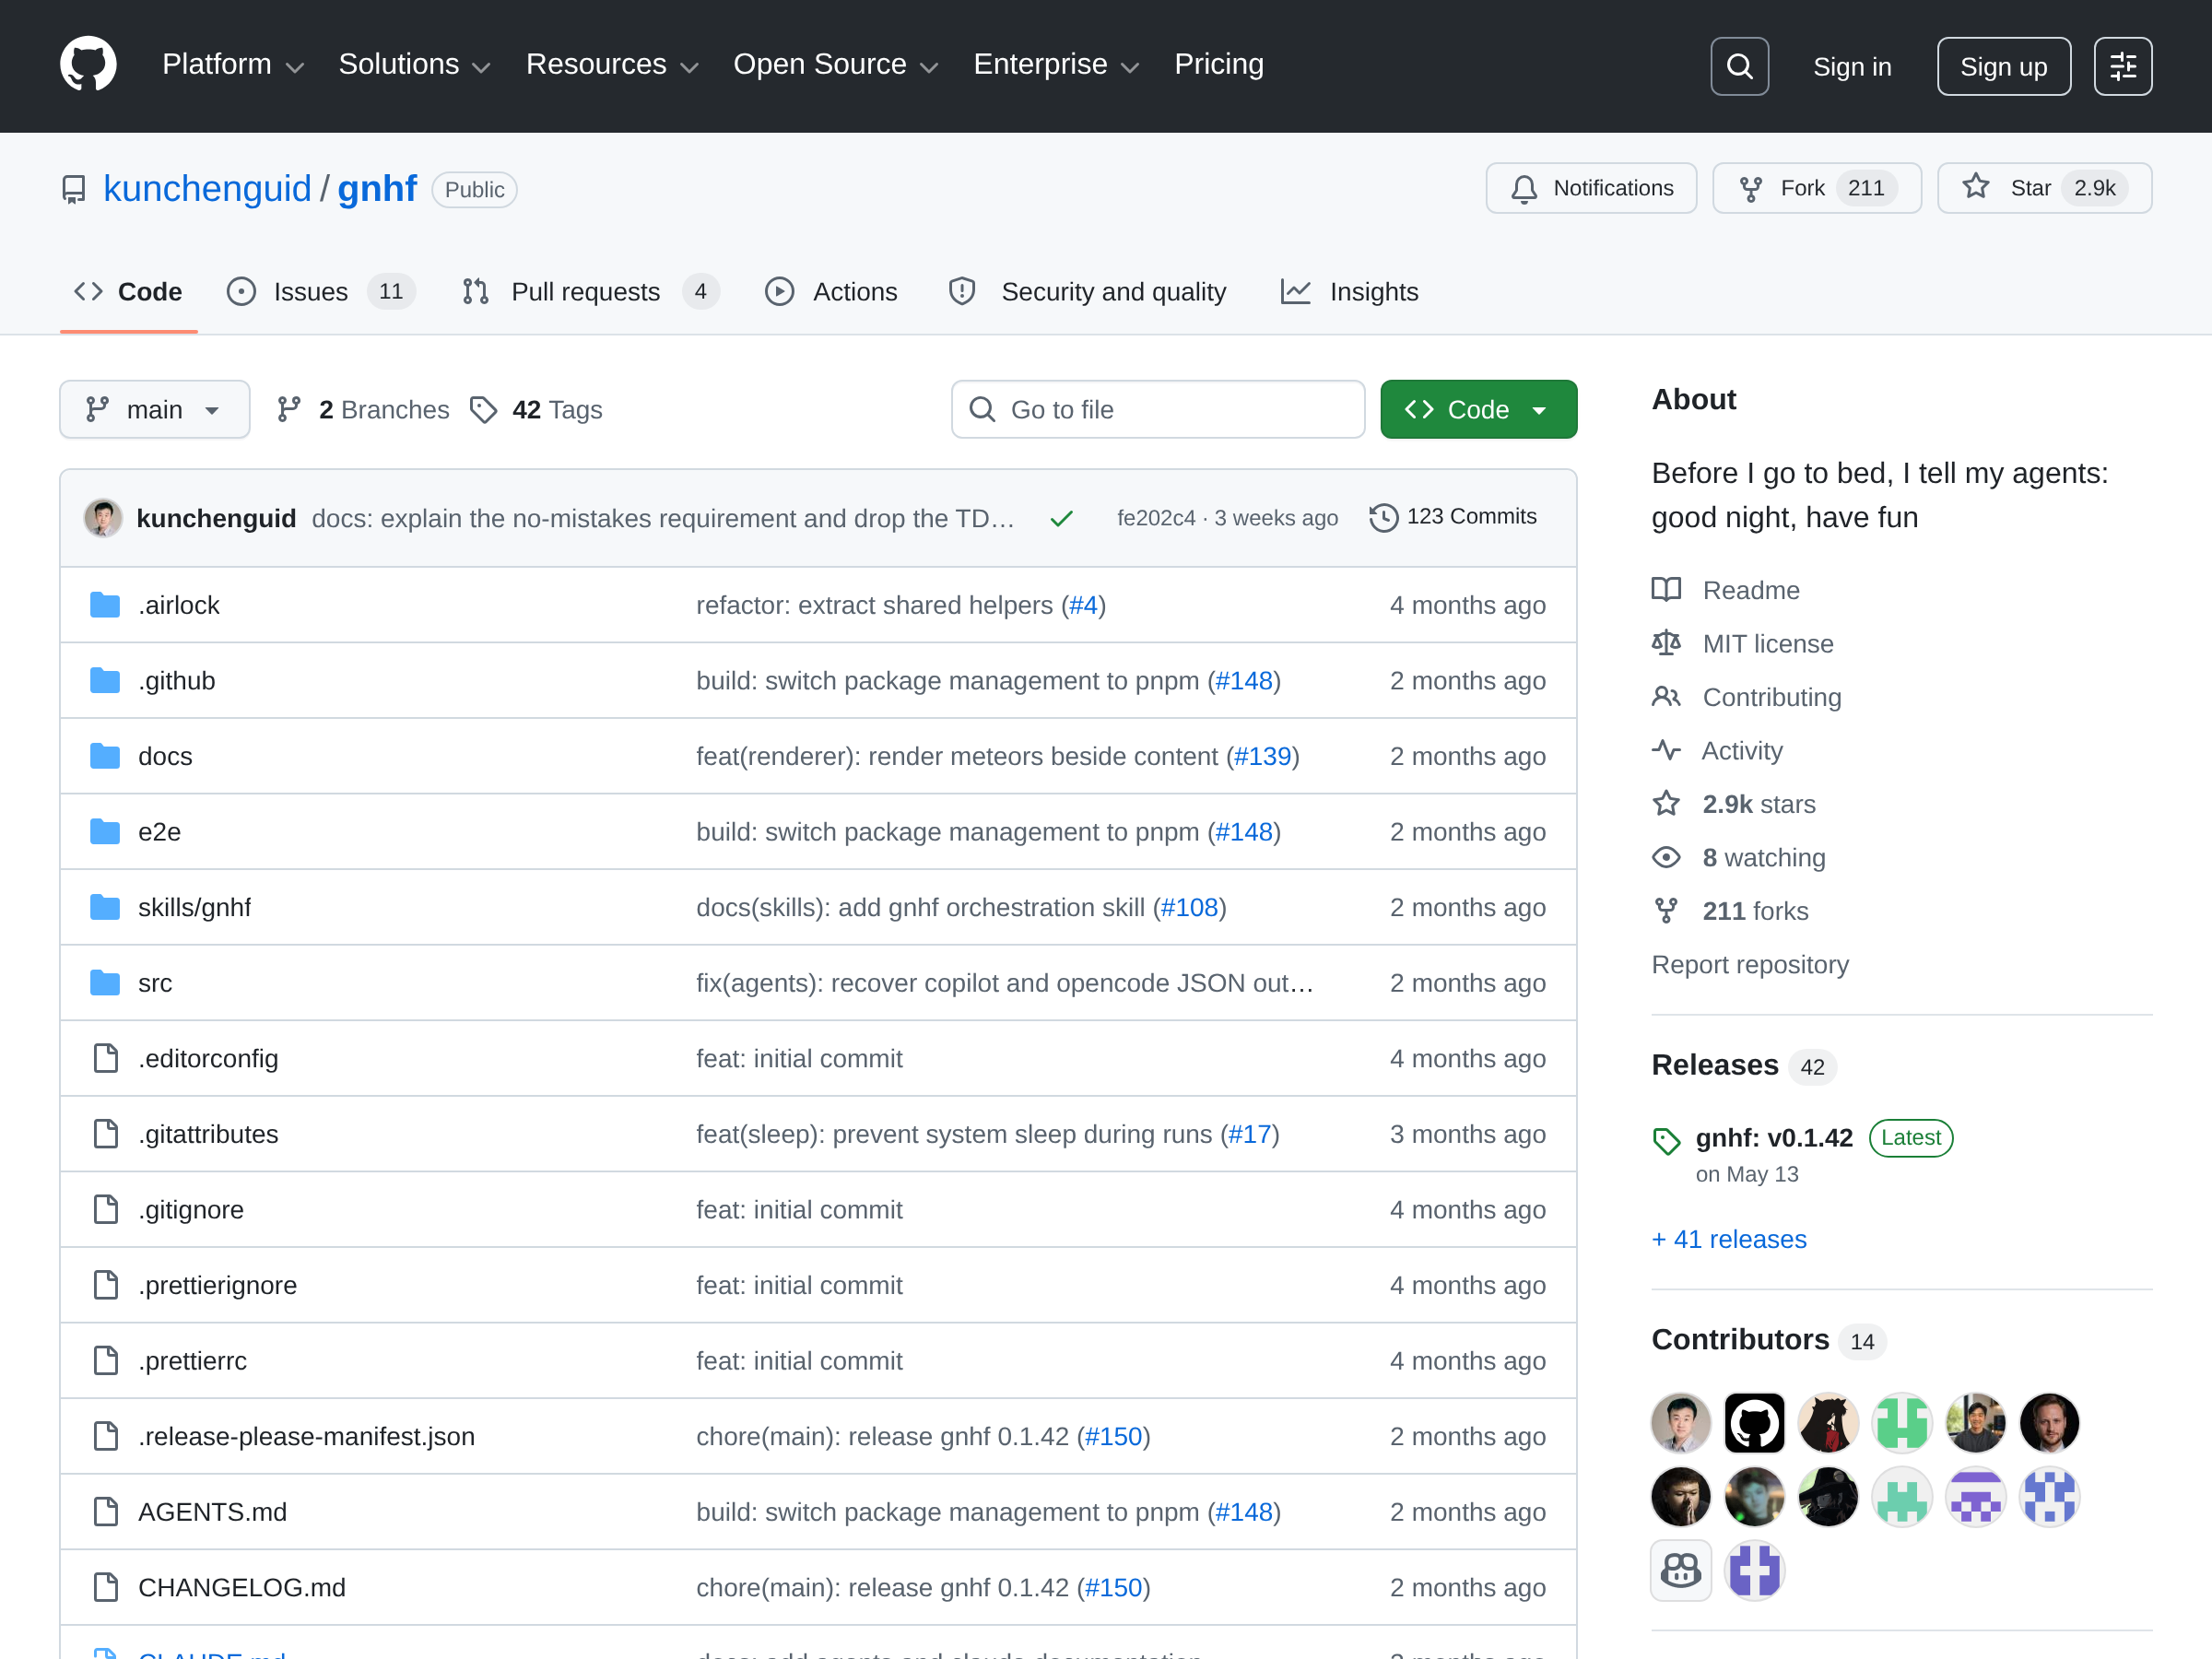View the 211 forks link
The height and width of the screenshot is (1659, 2212).
1731,911
